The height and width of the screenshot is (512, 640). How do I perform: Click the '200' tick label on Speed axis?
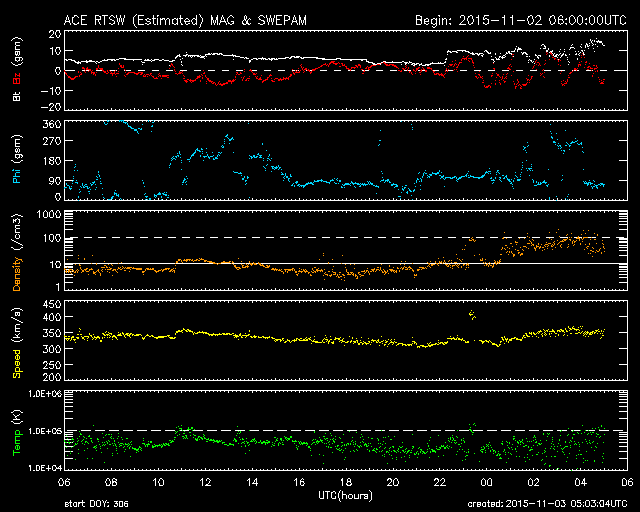[52, 377]
